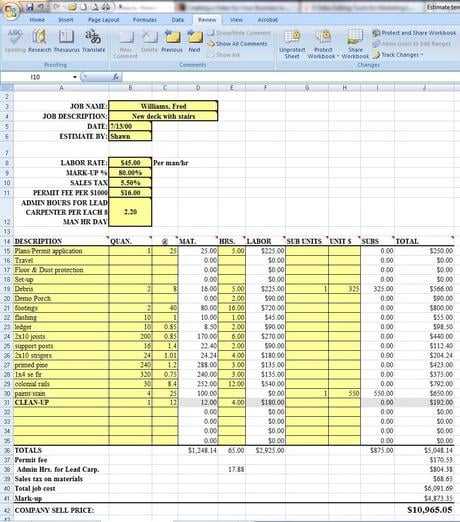Select the date cell 7/13/00
Screen dimensions: 460x522
(130, 126)
